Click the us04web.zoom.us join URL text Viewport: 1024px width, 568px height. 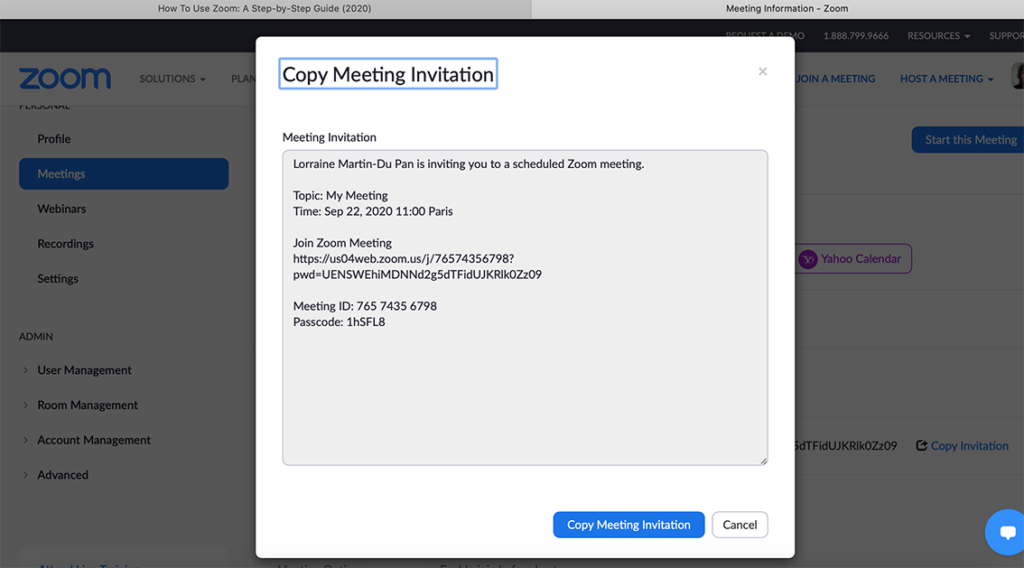tap(417, 266)
